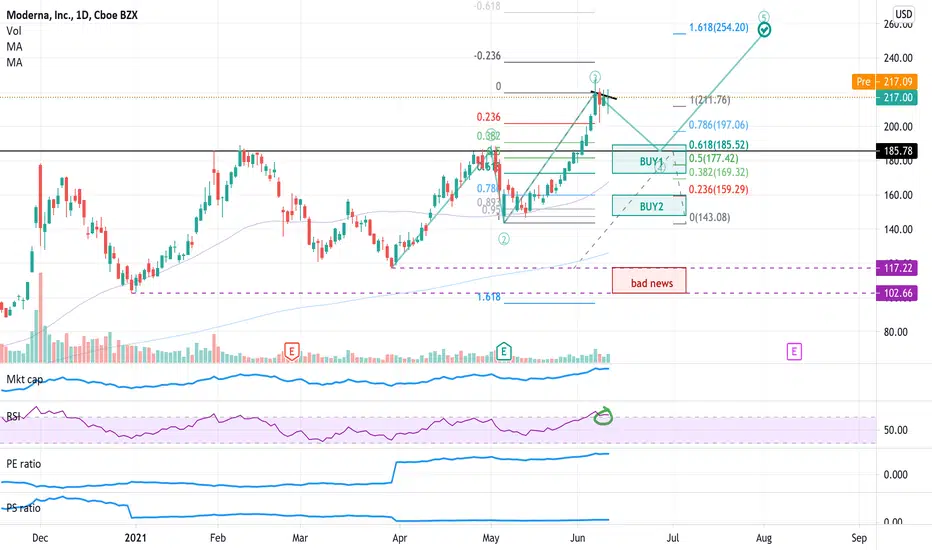The width and height of the screenshot is (932, 550).
Task: Select the 0(143.08) Fibonacci label
Action: click(710, 218)
